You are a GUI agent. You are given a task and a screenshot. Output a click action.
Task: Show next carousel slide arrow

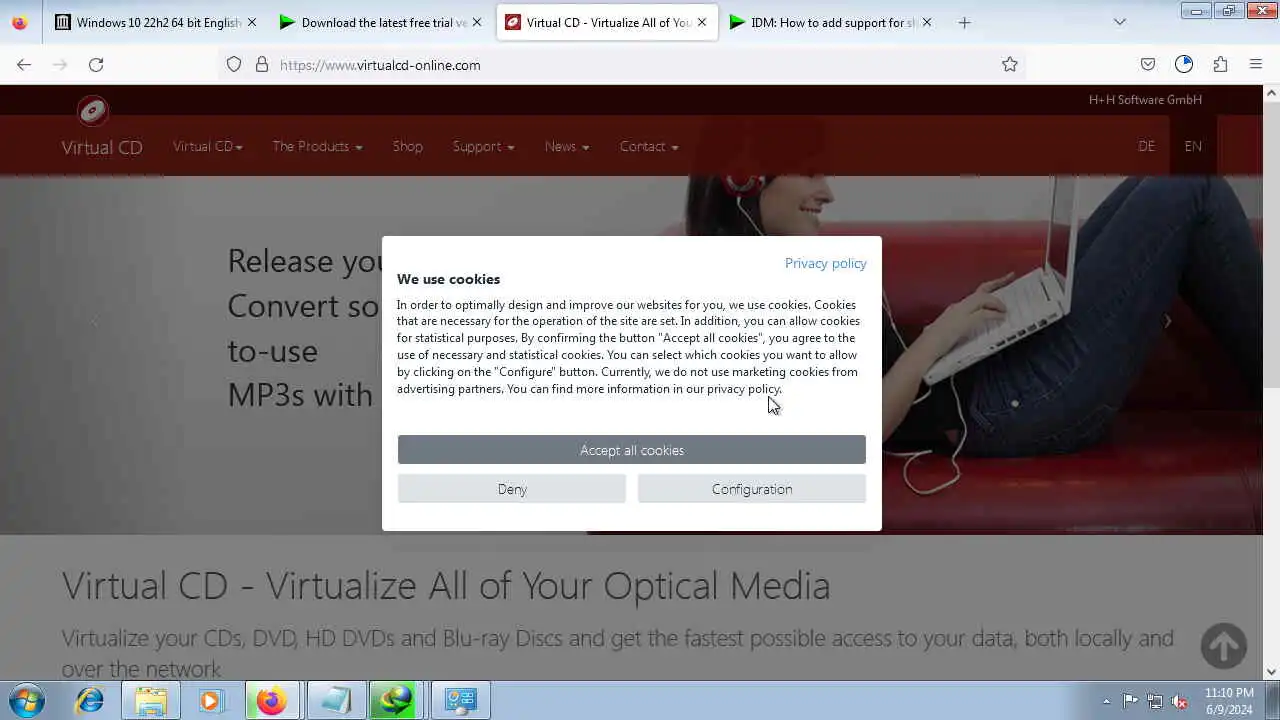click(1167, 321)
